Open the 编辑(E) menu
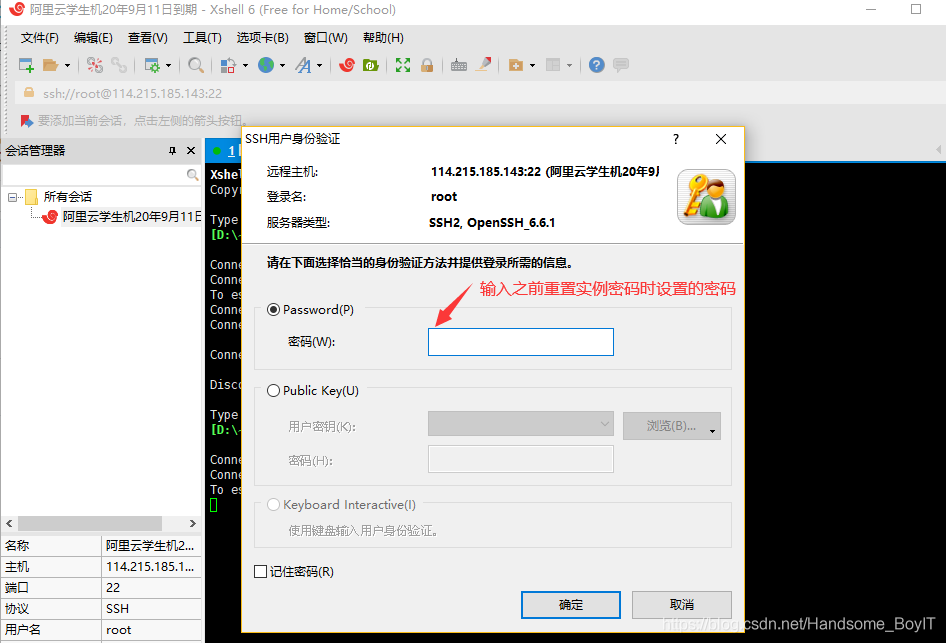This screenshot has height=643, width=946. coord(93,38)
